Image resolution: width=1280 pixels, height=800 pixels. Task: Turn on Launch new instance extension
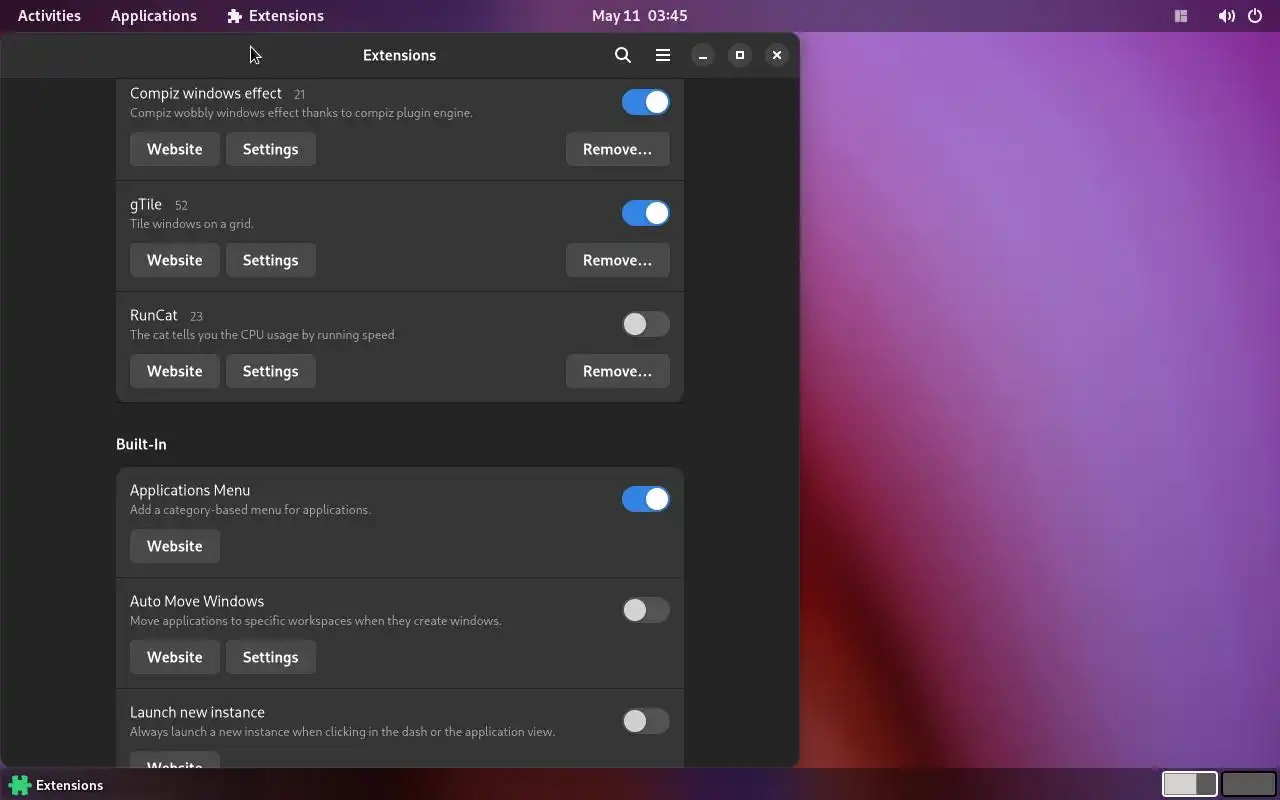[x=645, y=721]
